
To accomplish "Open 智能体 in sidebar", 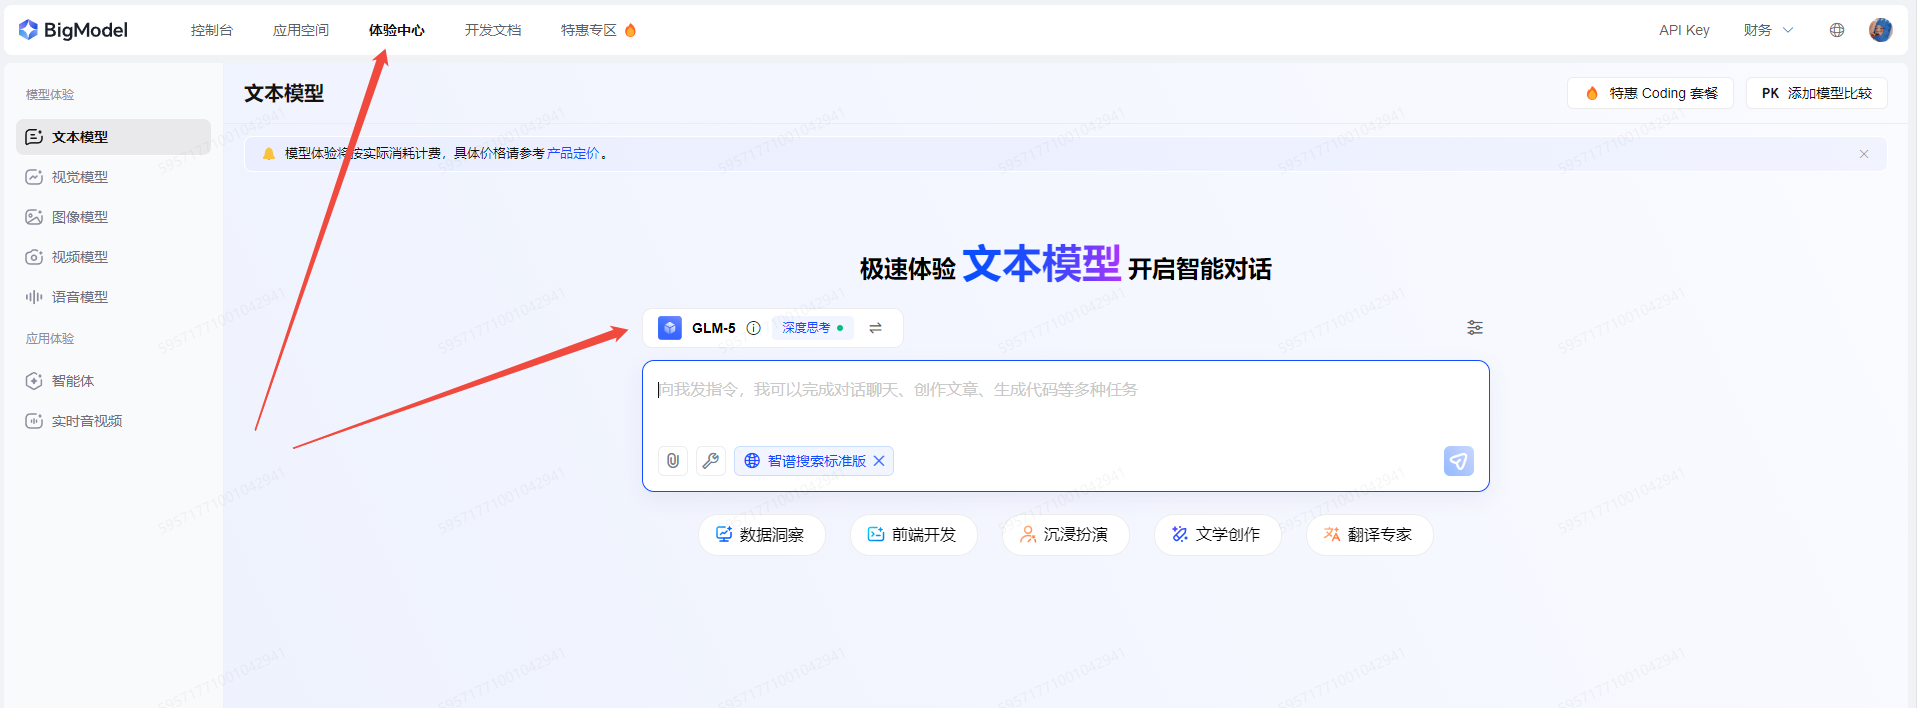I will [113, 381].
